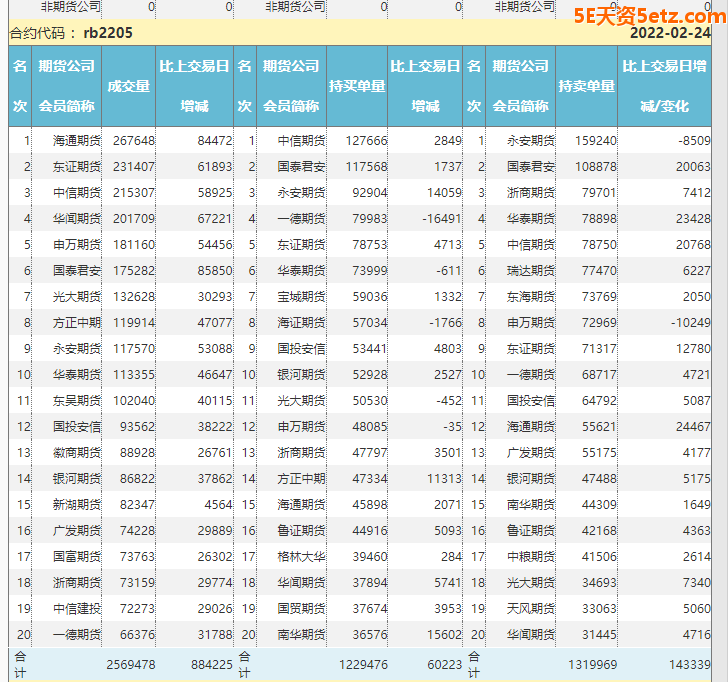Select the contract code rb2205
This screenshot has width=728, height=682.
tap(107, 33)
